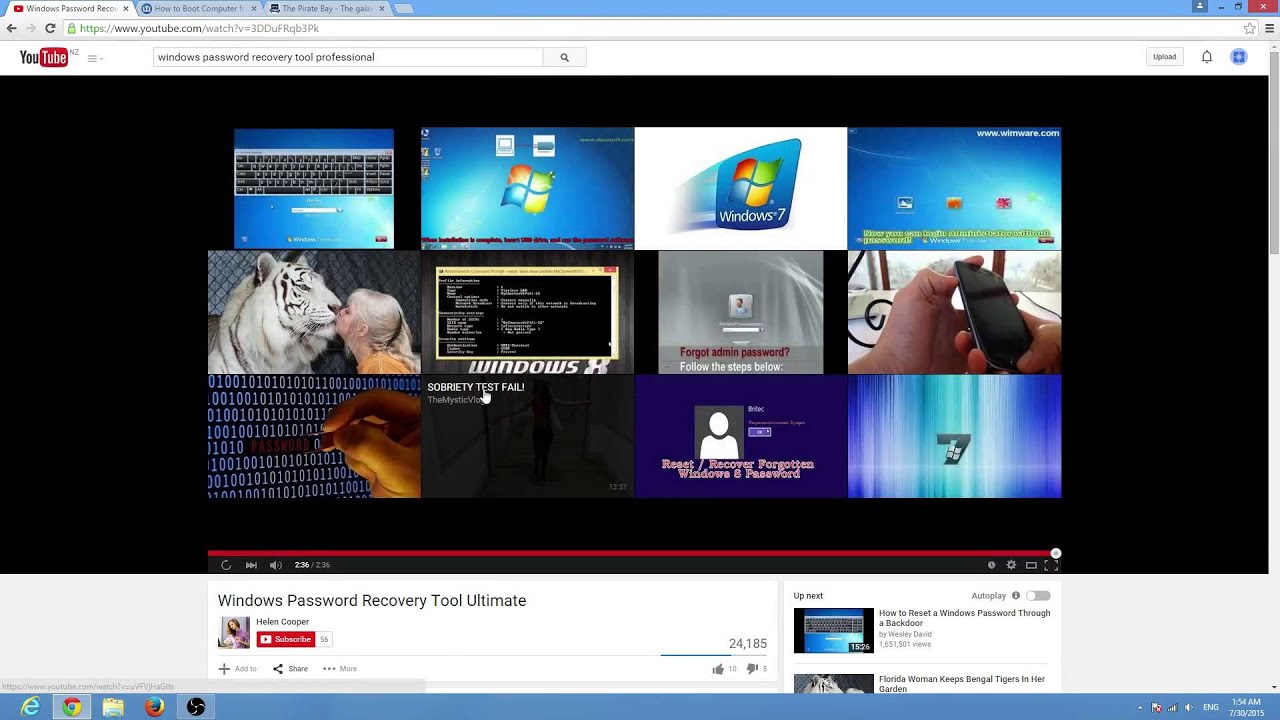
Task: Focus the YouTube search box
Action: [348, 57]
